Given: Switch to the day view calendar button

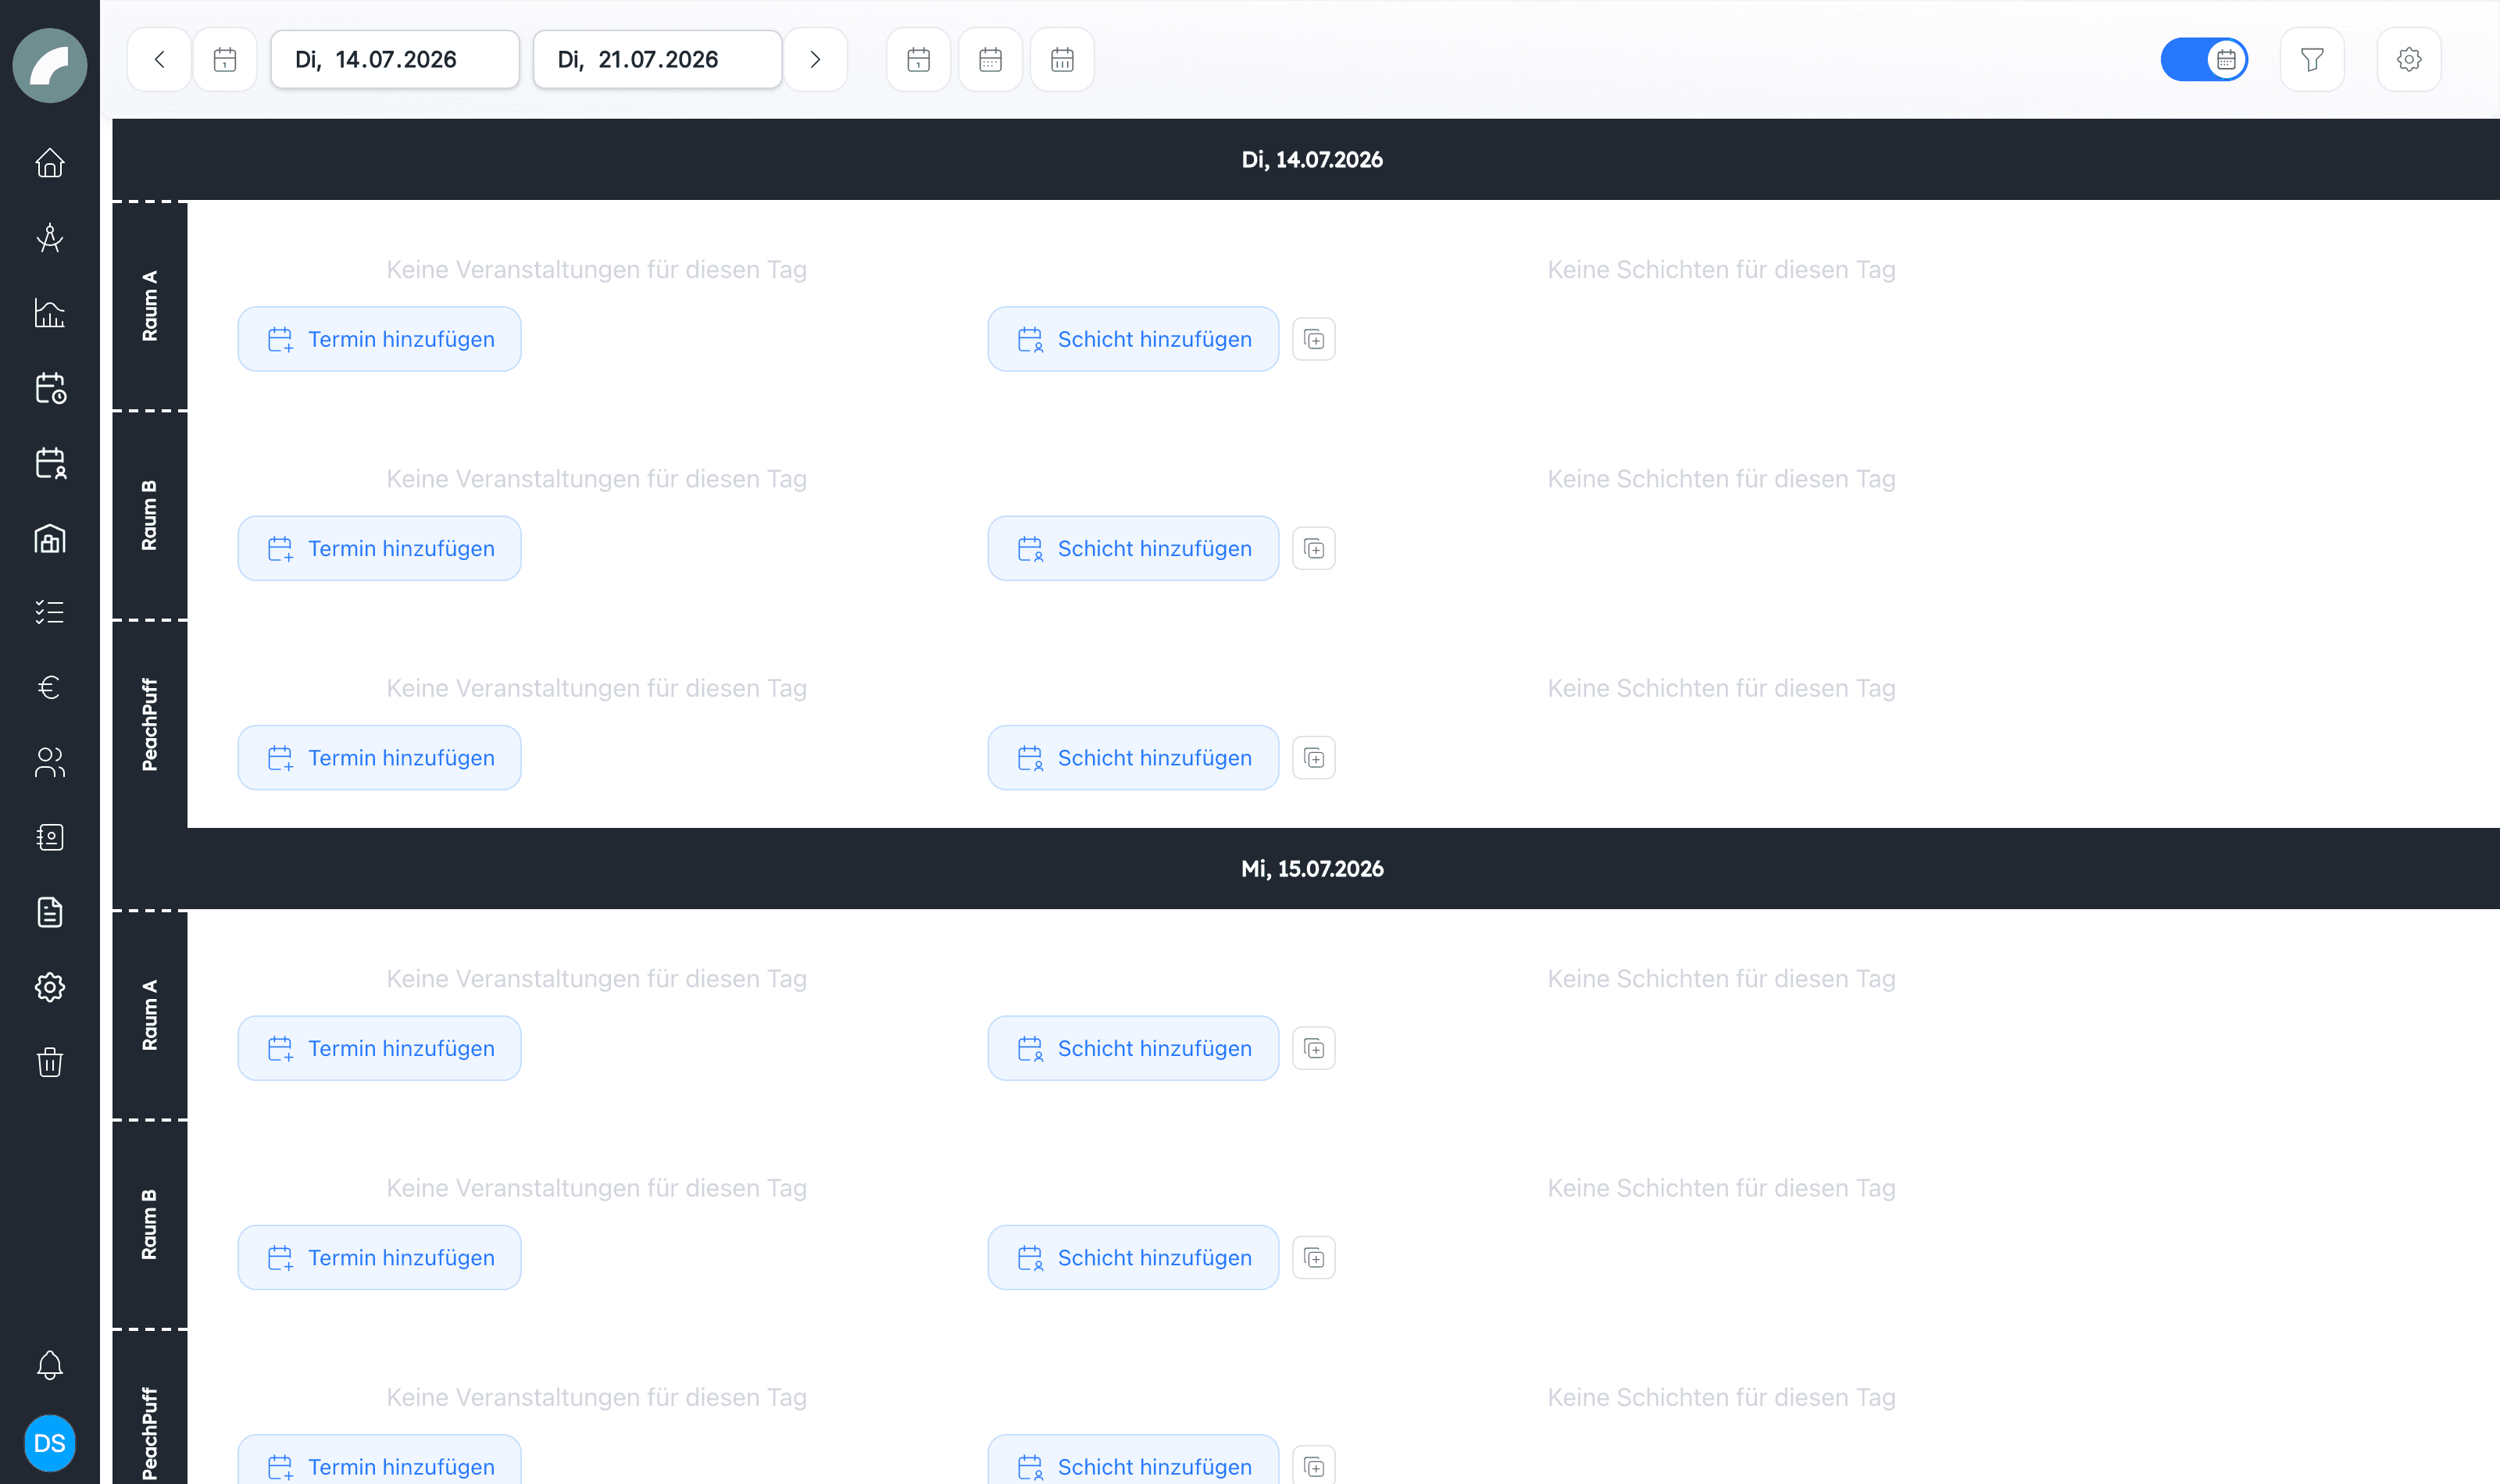Looking at the screenshot, I should tap(918, 60).
